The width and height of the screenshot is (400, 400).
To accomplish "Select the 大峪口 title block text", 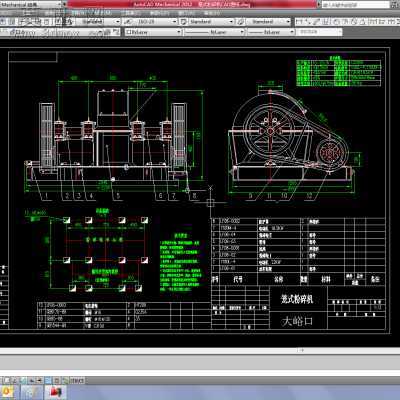I will point(297,321).
